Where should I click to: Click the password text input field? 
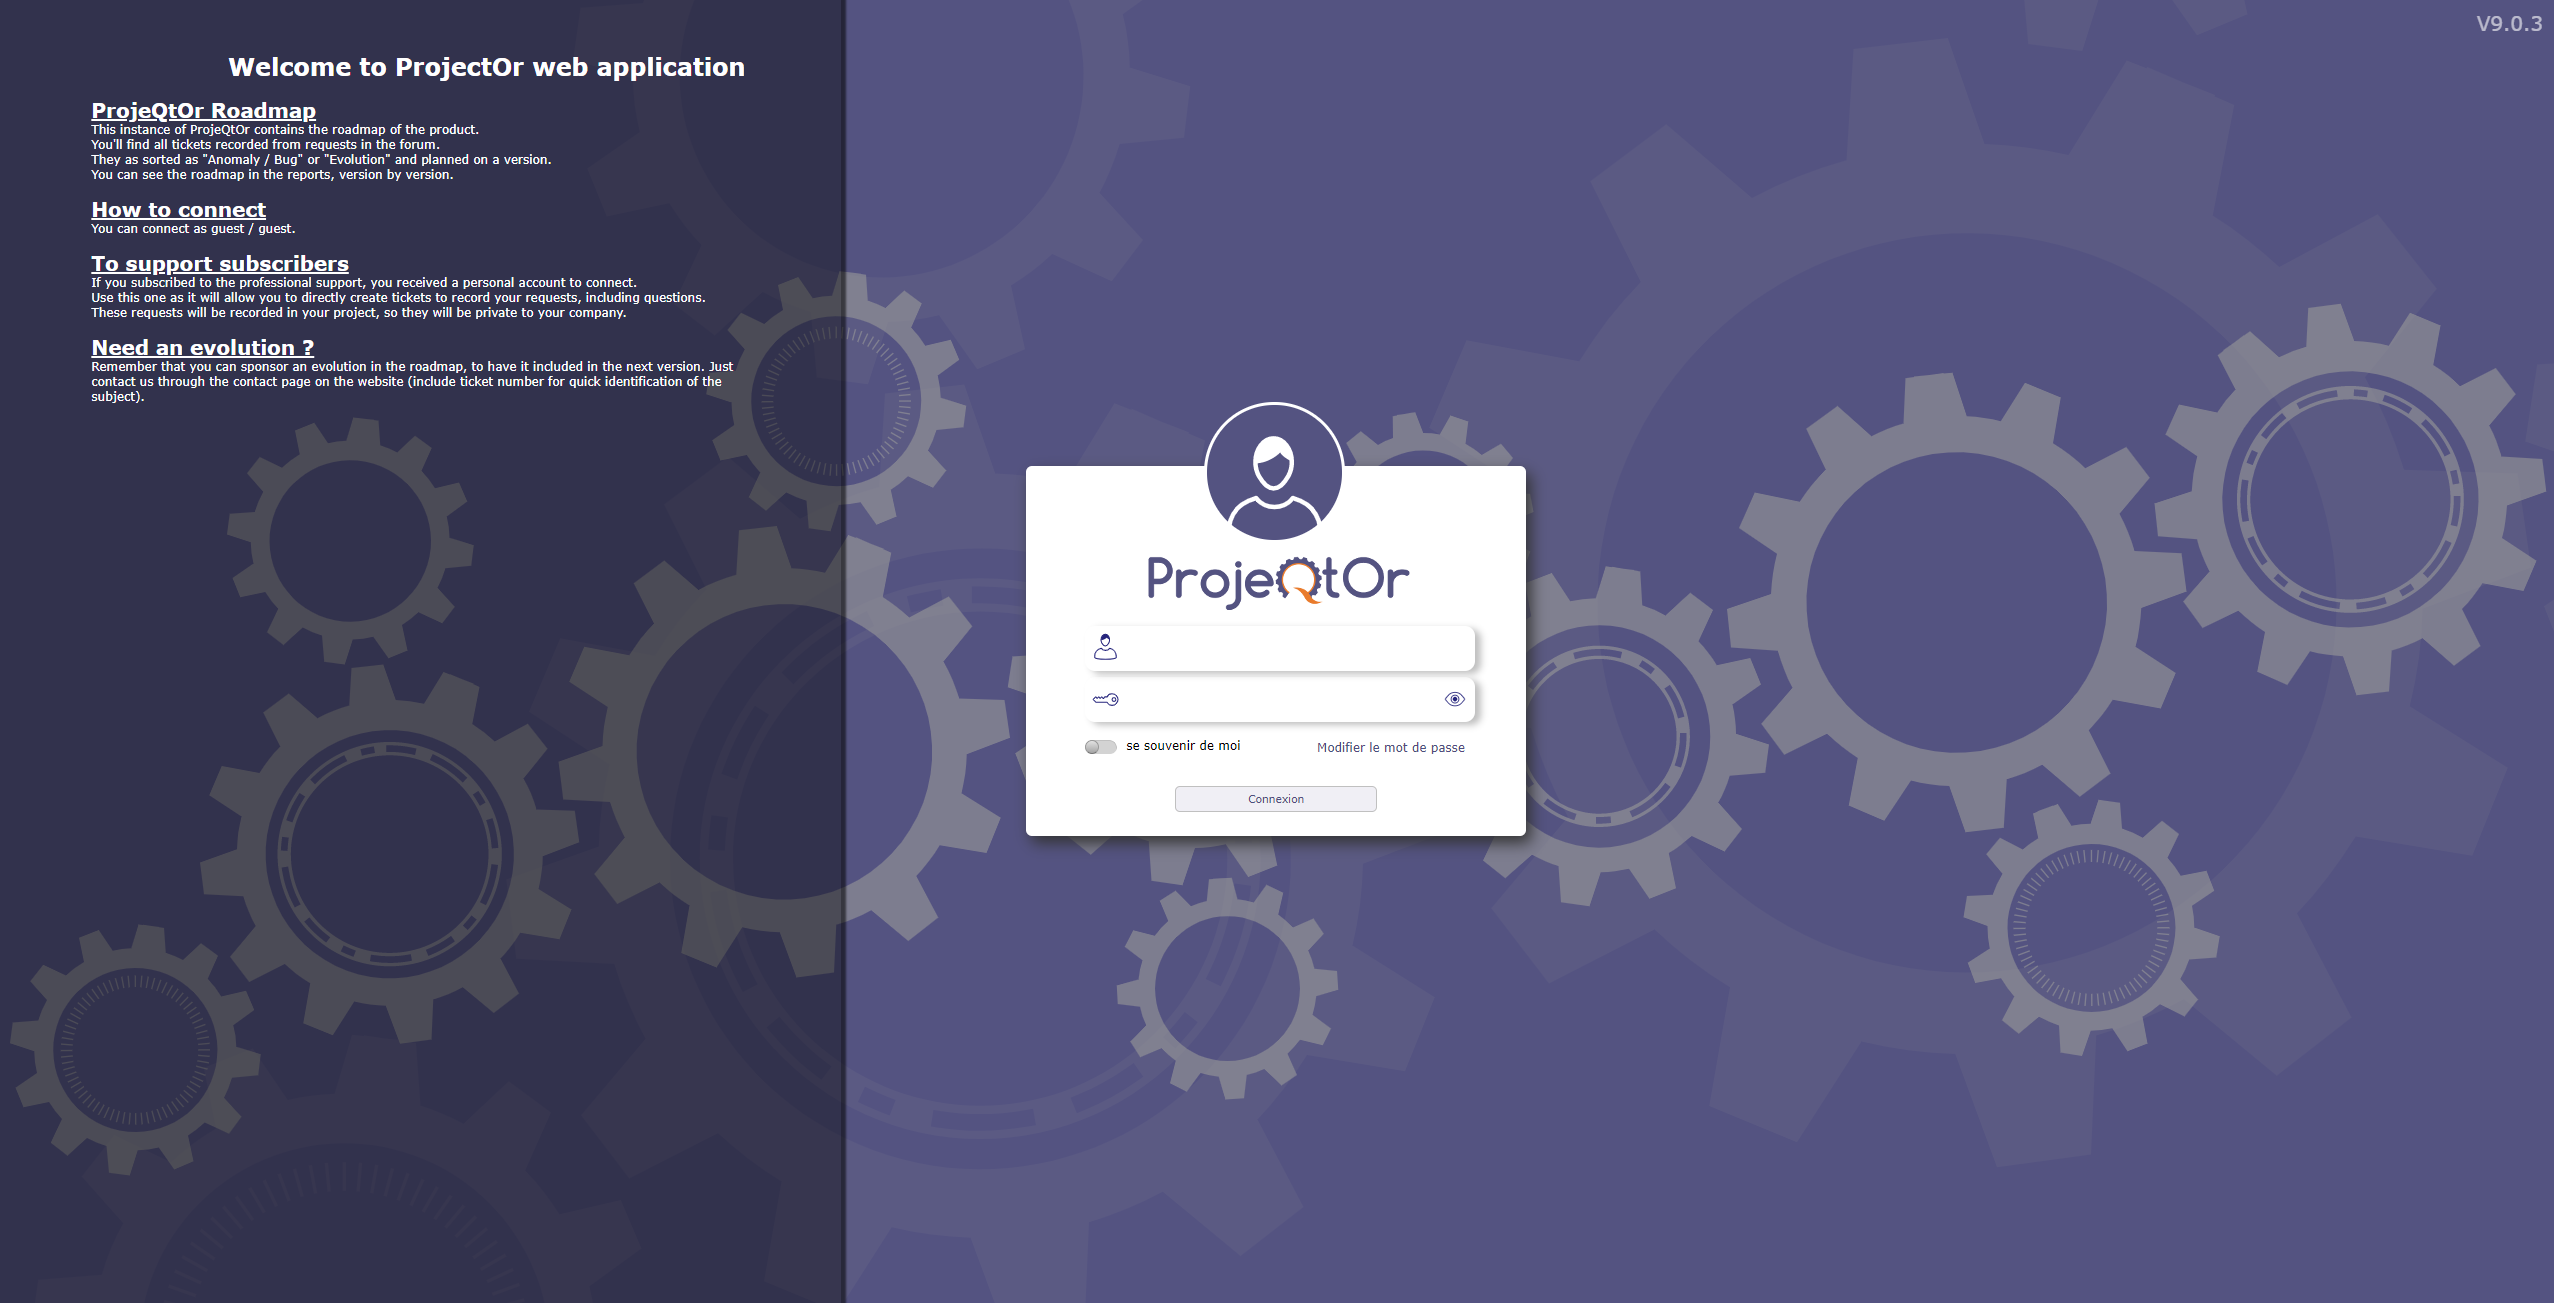[x=1278, y=698]
